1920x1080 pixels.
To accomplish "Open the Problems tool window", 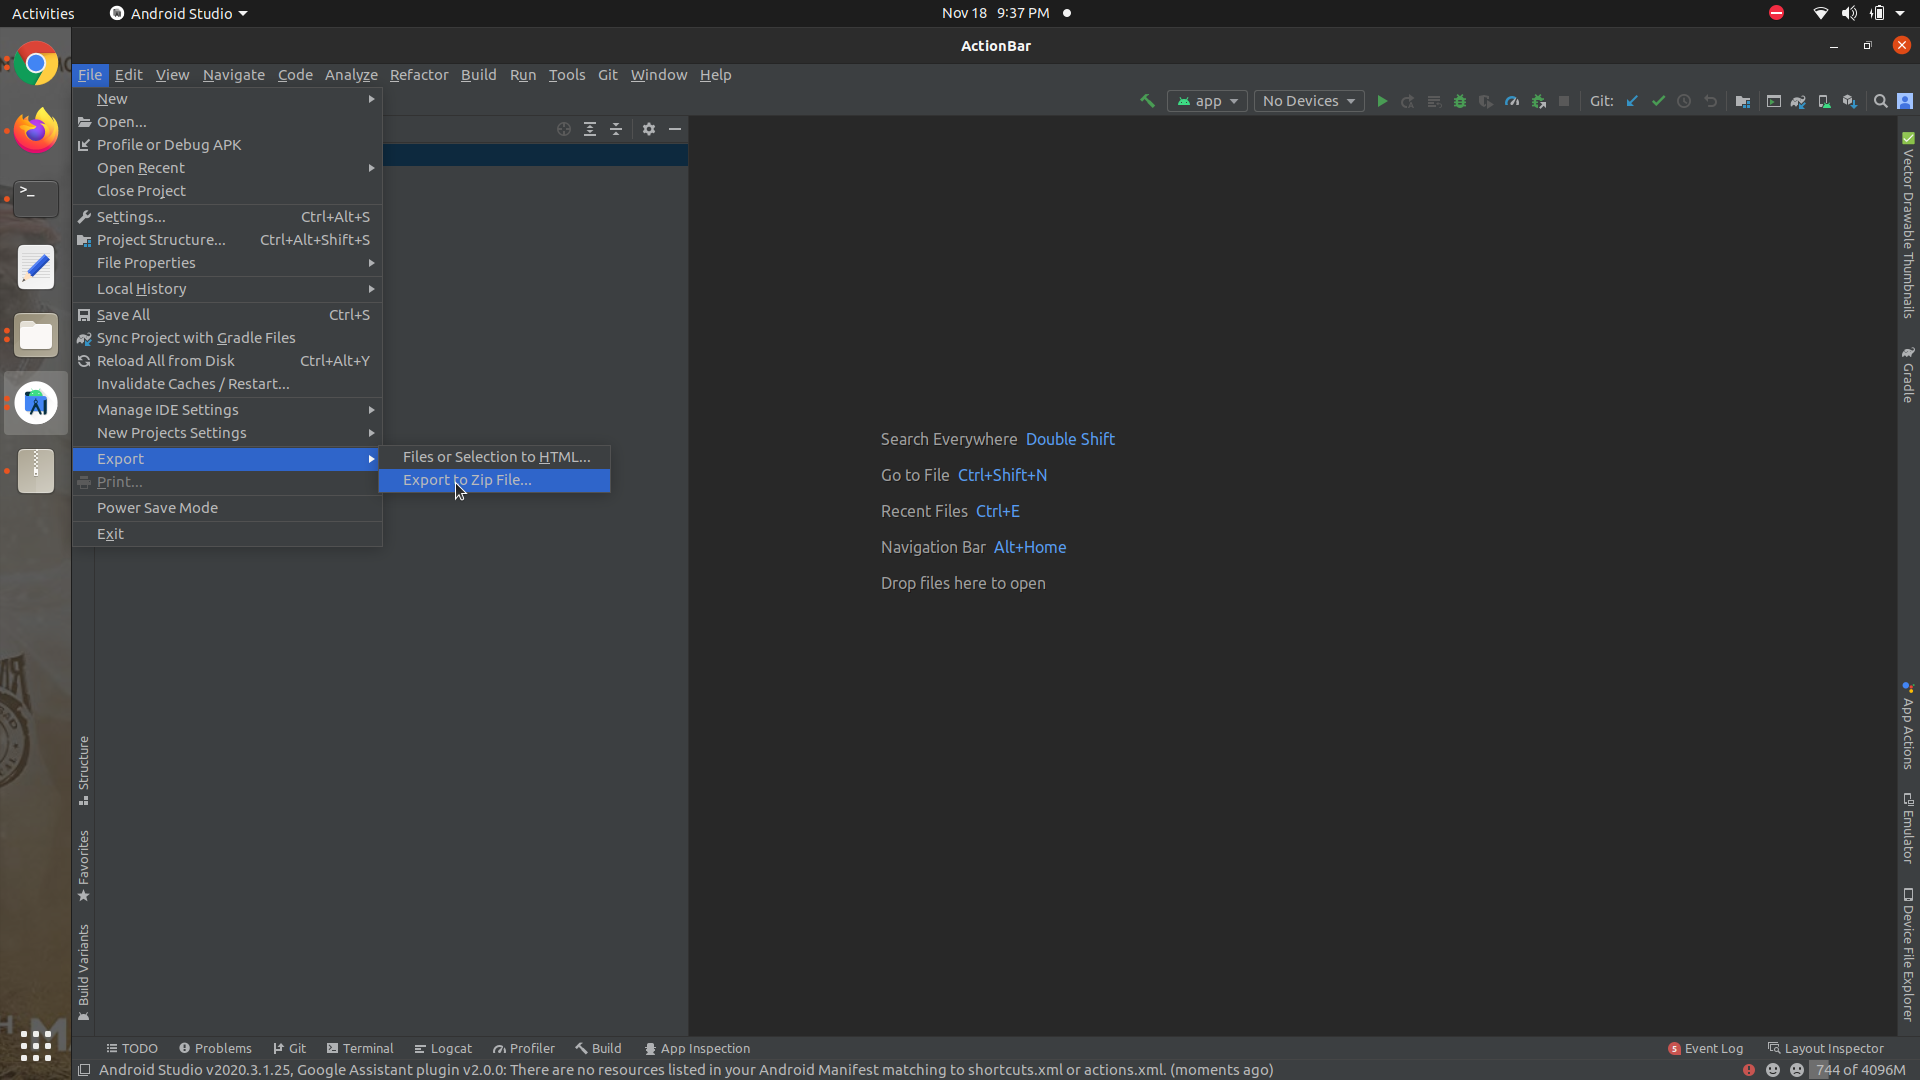I will click(x=215, y=1048).
